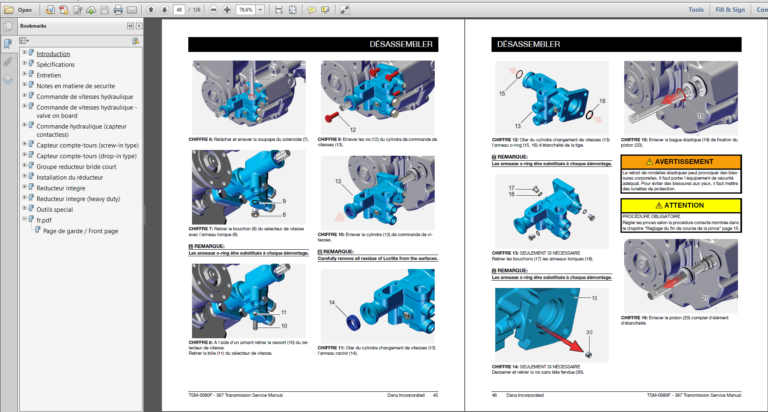This screenshot has height=412, width=768.
Task: Click the Add sticky note comment icon
Action: [x=312, y=9]
